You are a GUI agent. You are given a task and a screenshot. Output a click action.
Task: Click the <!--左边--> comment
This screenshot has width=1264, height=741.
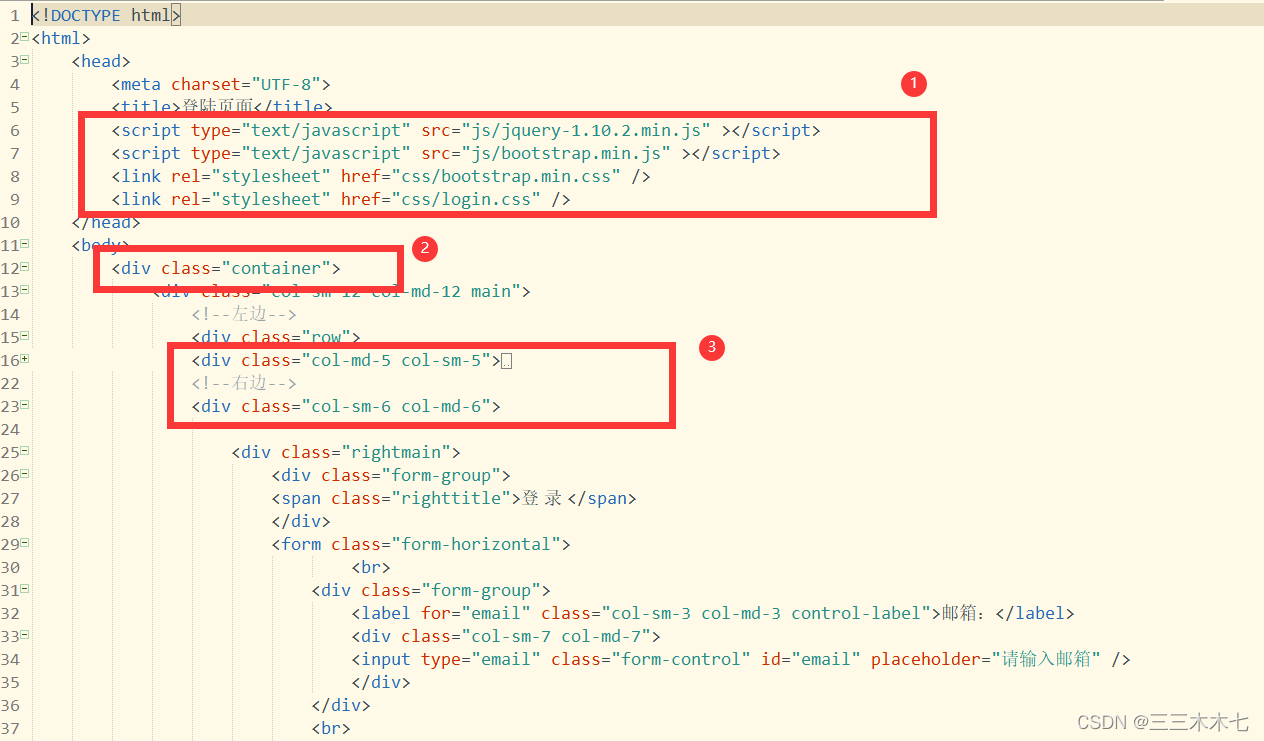pyautogui.click(x=245, y=314)
